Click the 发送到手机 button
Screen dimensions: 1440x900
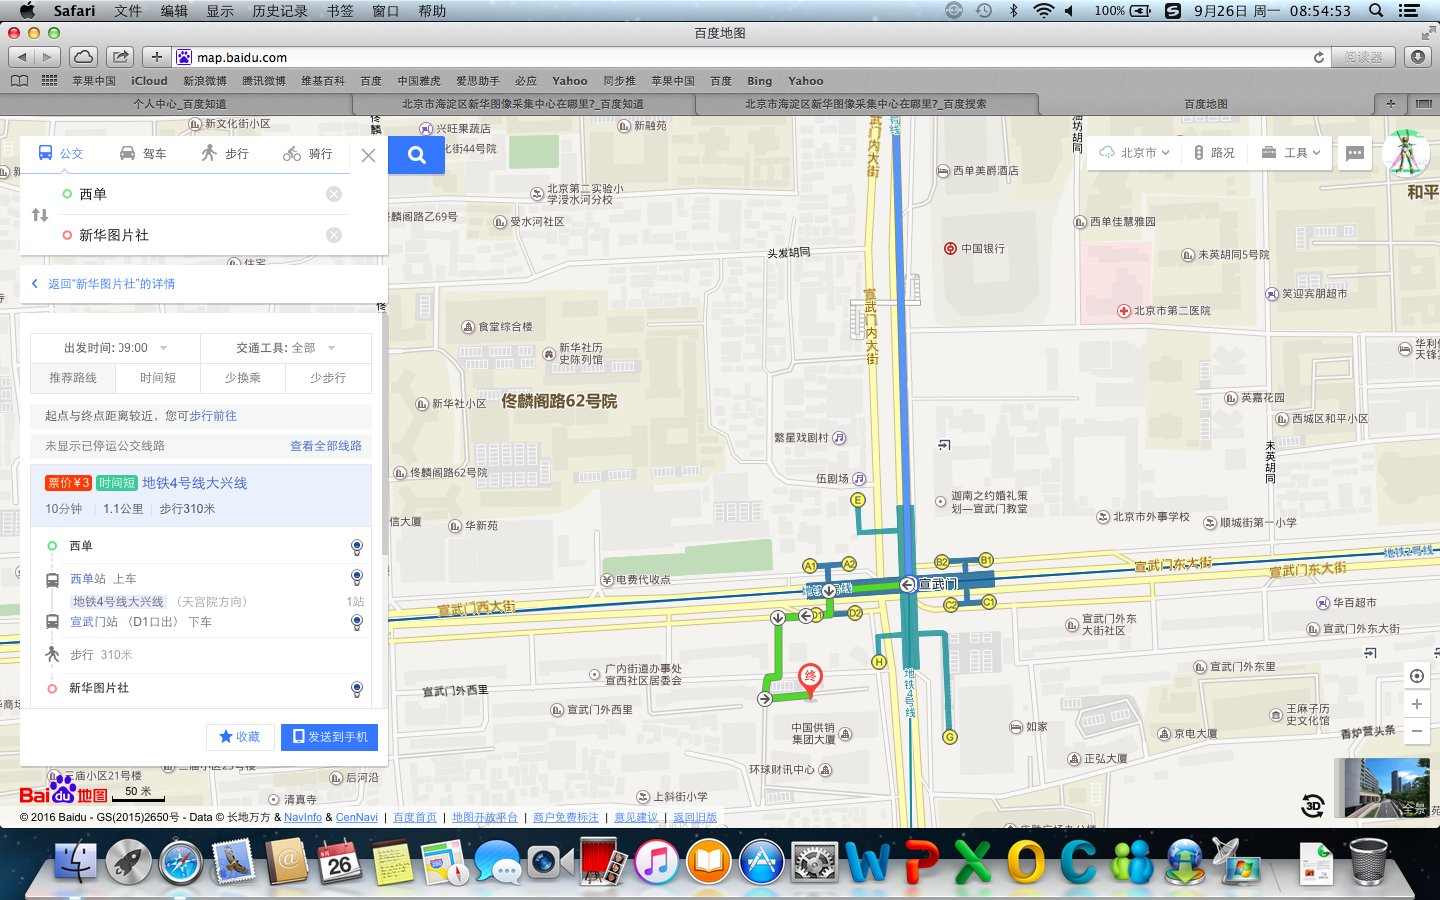329,737
